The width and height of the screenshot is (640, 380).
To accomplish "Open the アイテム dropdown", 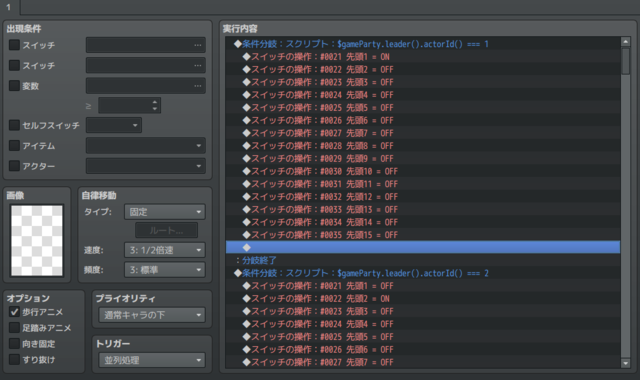I will coord(145,145).
